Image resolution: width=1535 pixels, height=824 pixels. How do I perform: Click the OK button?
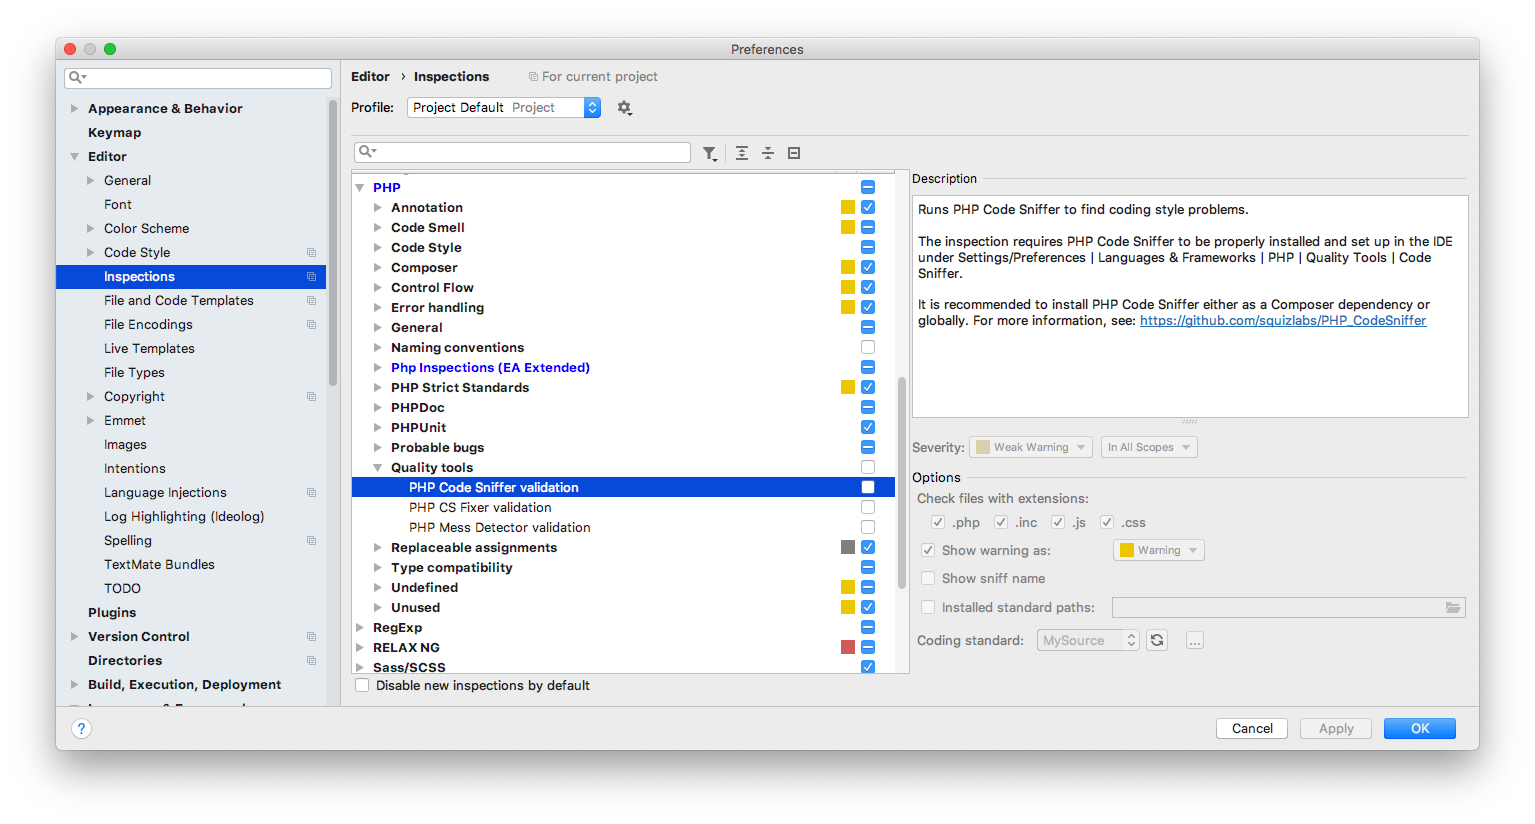(x=1419, y=728)
